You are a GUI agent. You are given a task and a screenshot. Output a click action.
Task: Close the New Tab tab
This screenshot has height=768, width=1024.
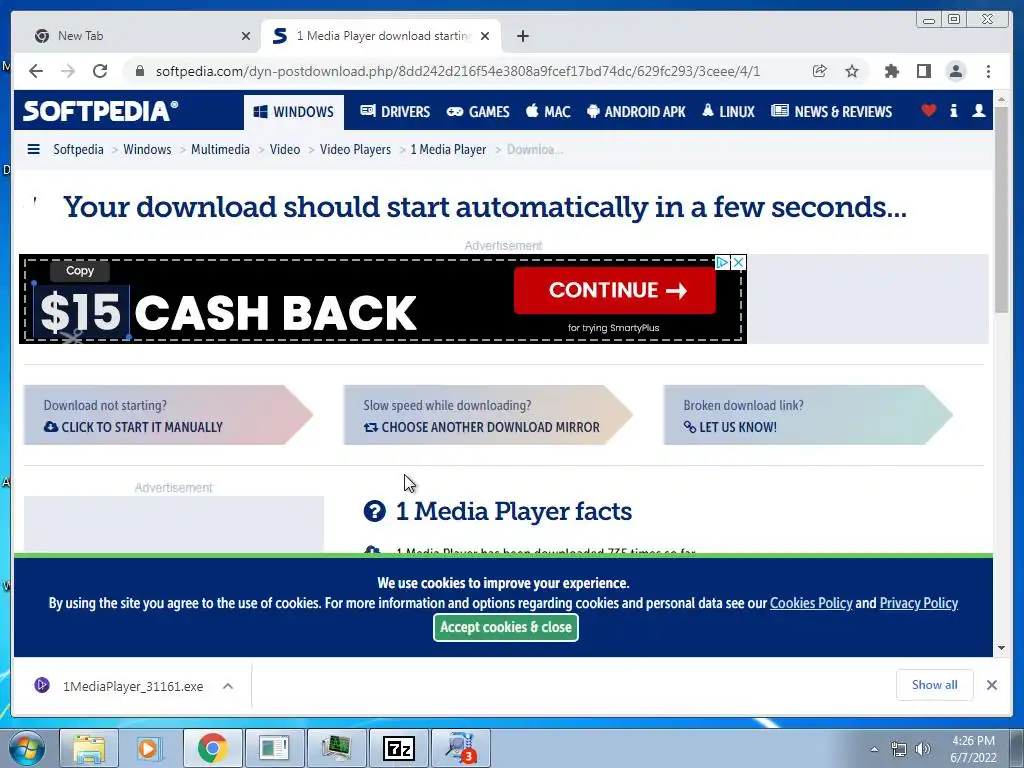(x=246, y=36)
